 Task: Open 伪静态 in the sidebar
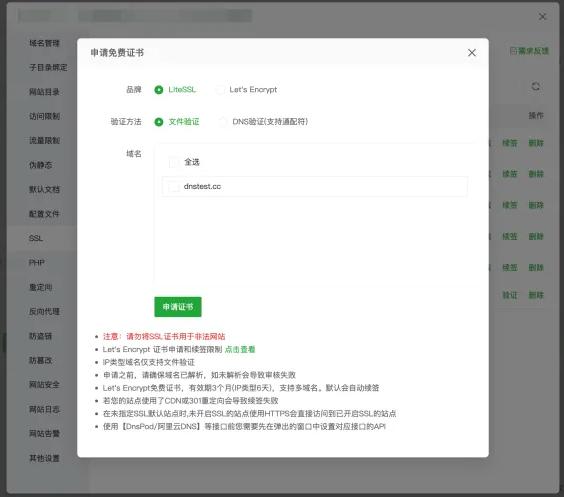(x=40, y=165)
